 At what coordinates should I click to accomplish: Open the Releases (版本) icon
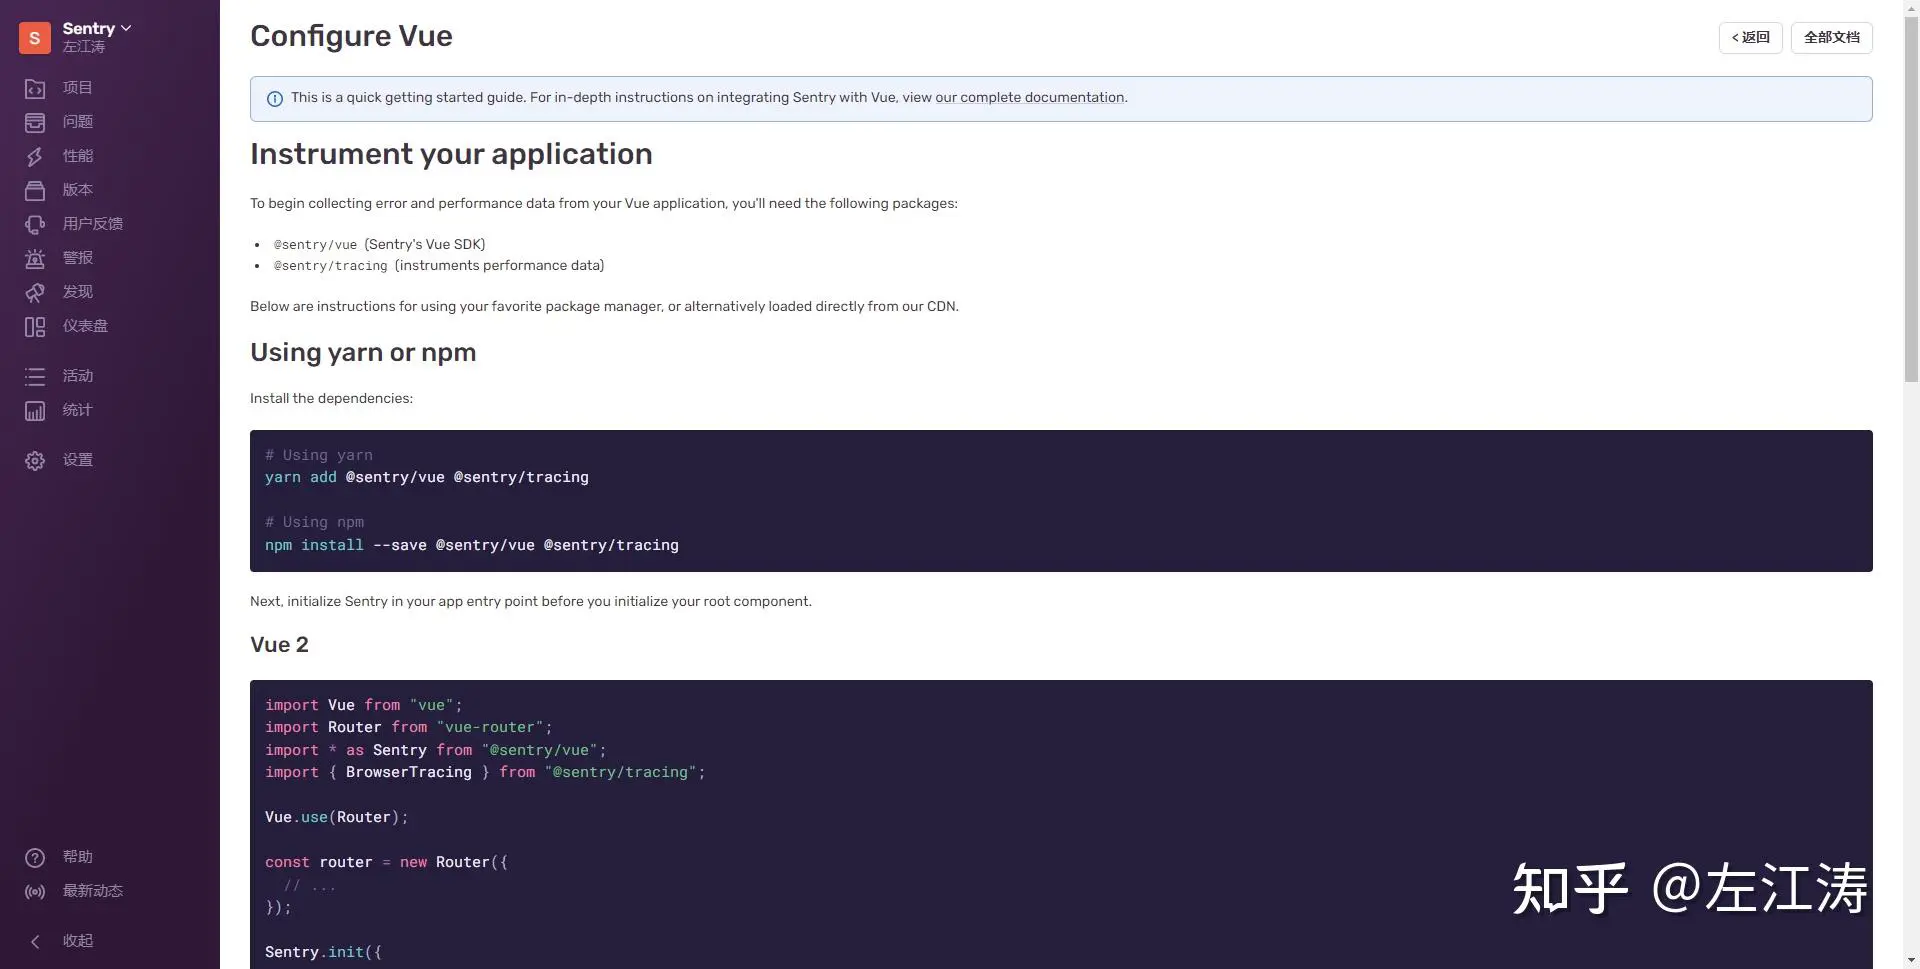click(35, 191)
